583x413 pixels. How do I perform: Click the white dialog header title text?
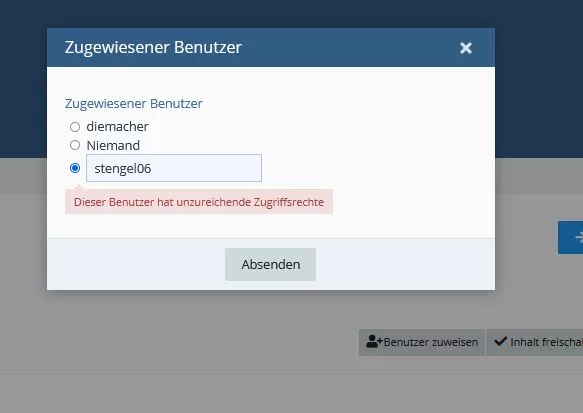[x=153, y=47]
